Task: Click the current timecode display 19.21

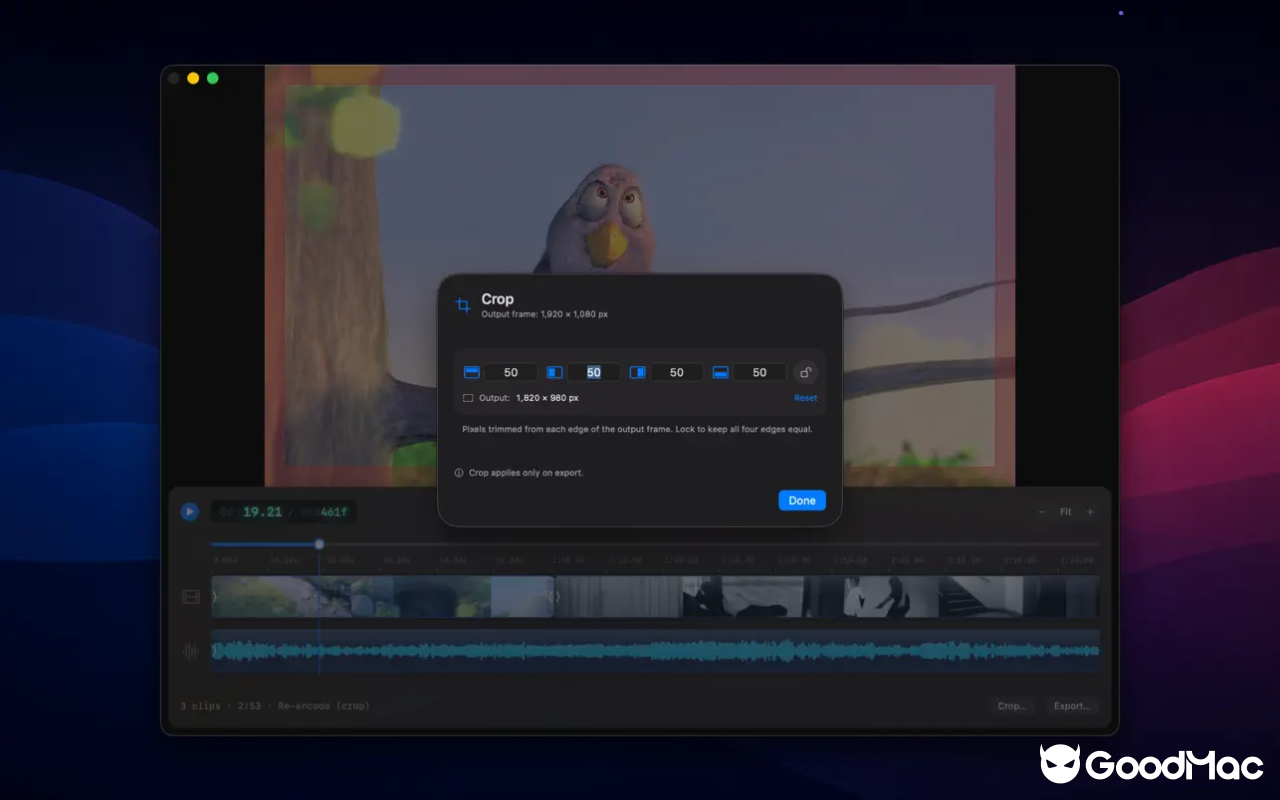Action: point(263,512)
